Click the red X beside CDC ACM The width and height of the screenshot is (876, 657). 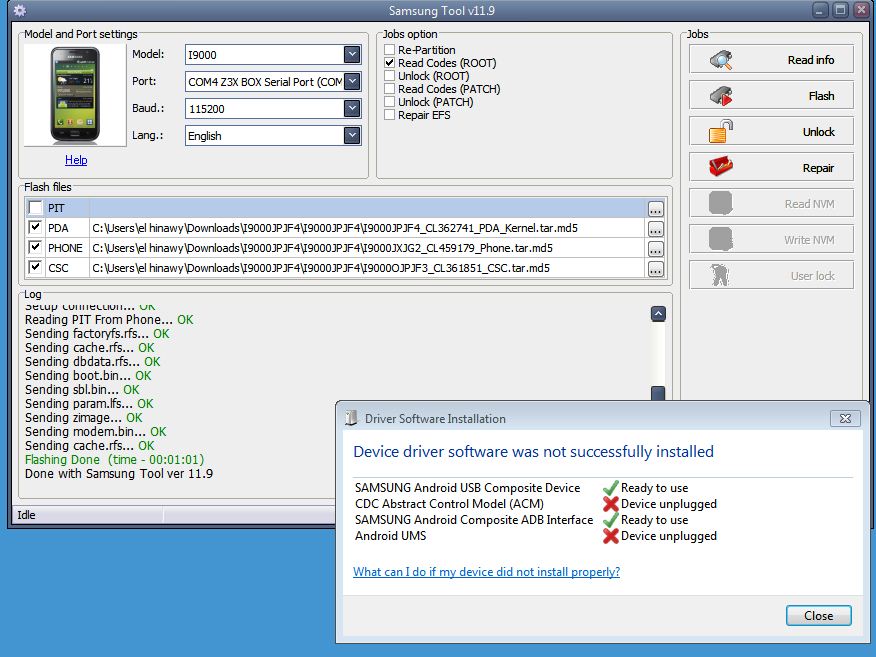[611, 504]
